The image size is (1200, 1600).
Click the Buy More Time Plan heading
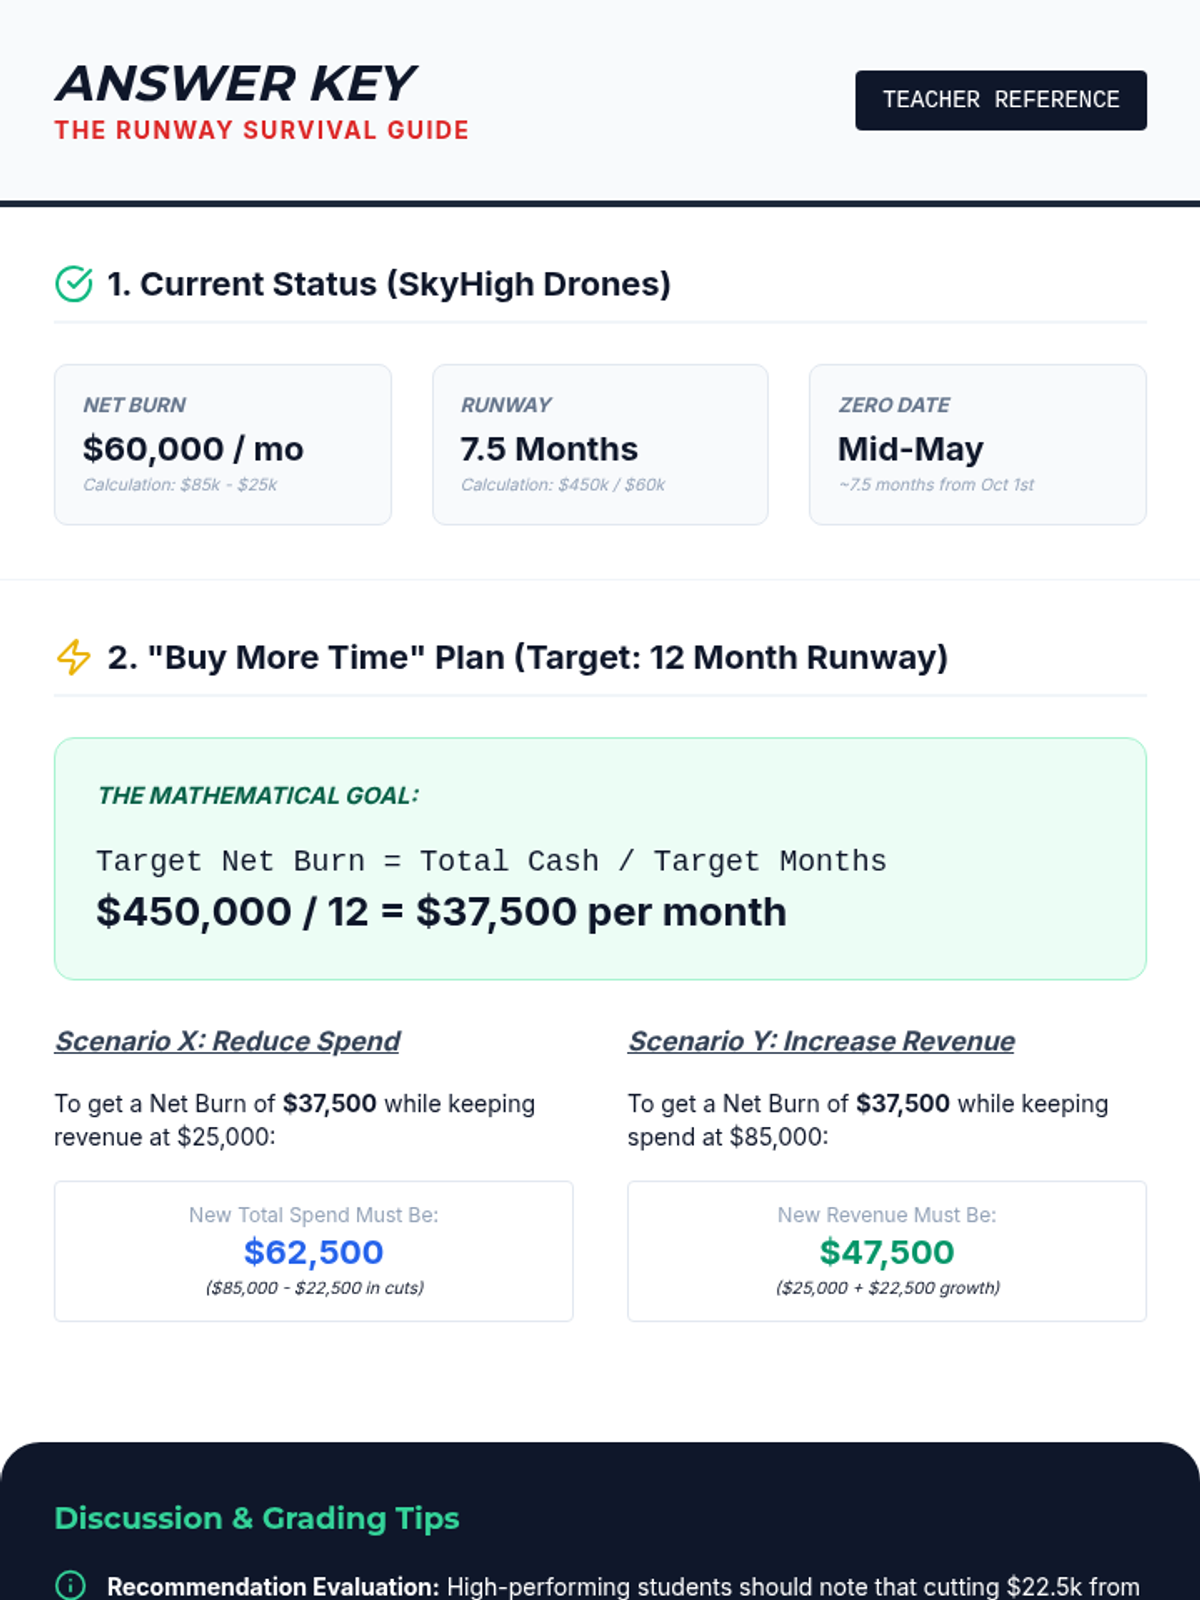(527, 657)
